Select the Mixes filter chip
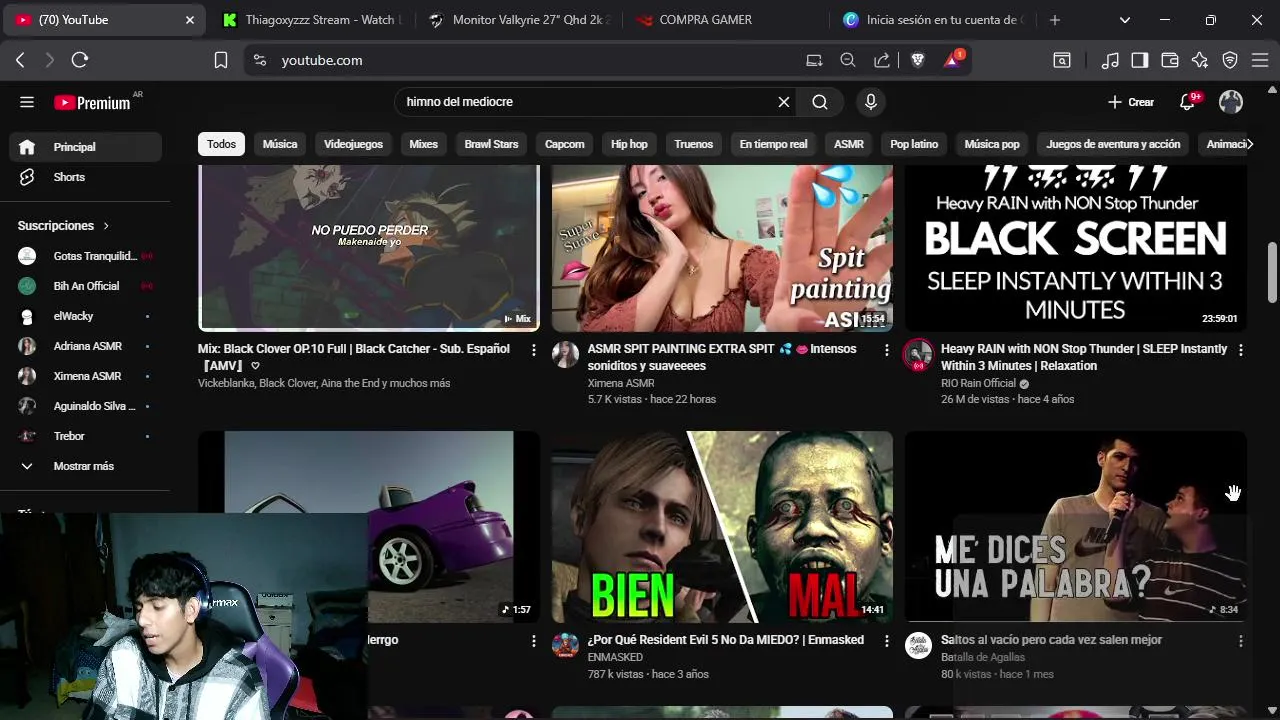 (423, 144)
